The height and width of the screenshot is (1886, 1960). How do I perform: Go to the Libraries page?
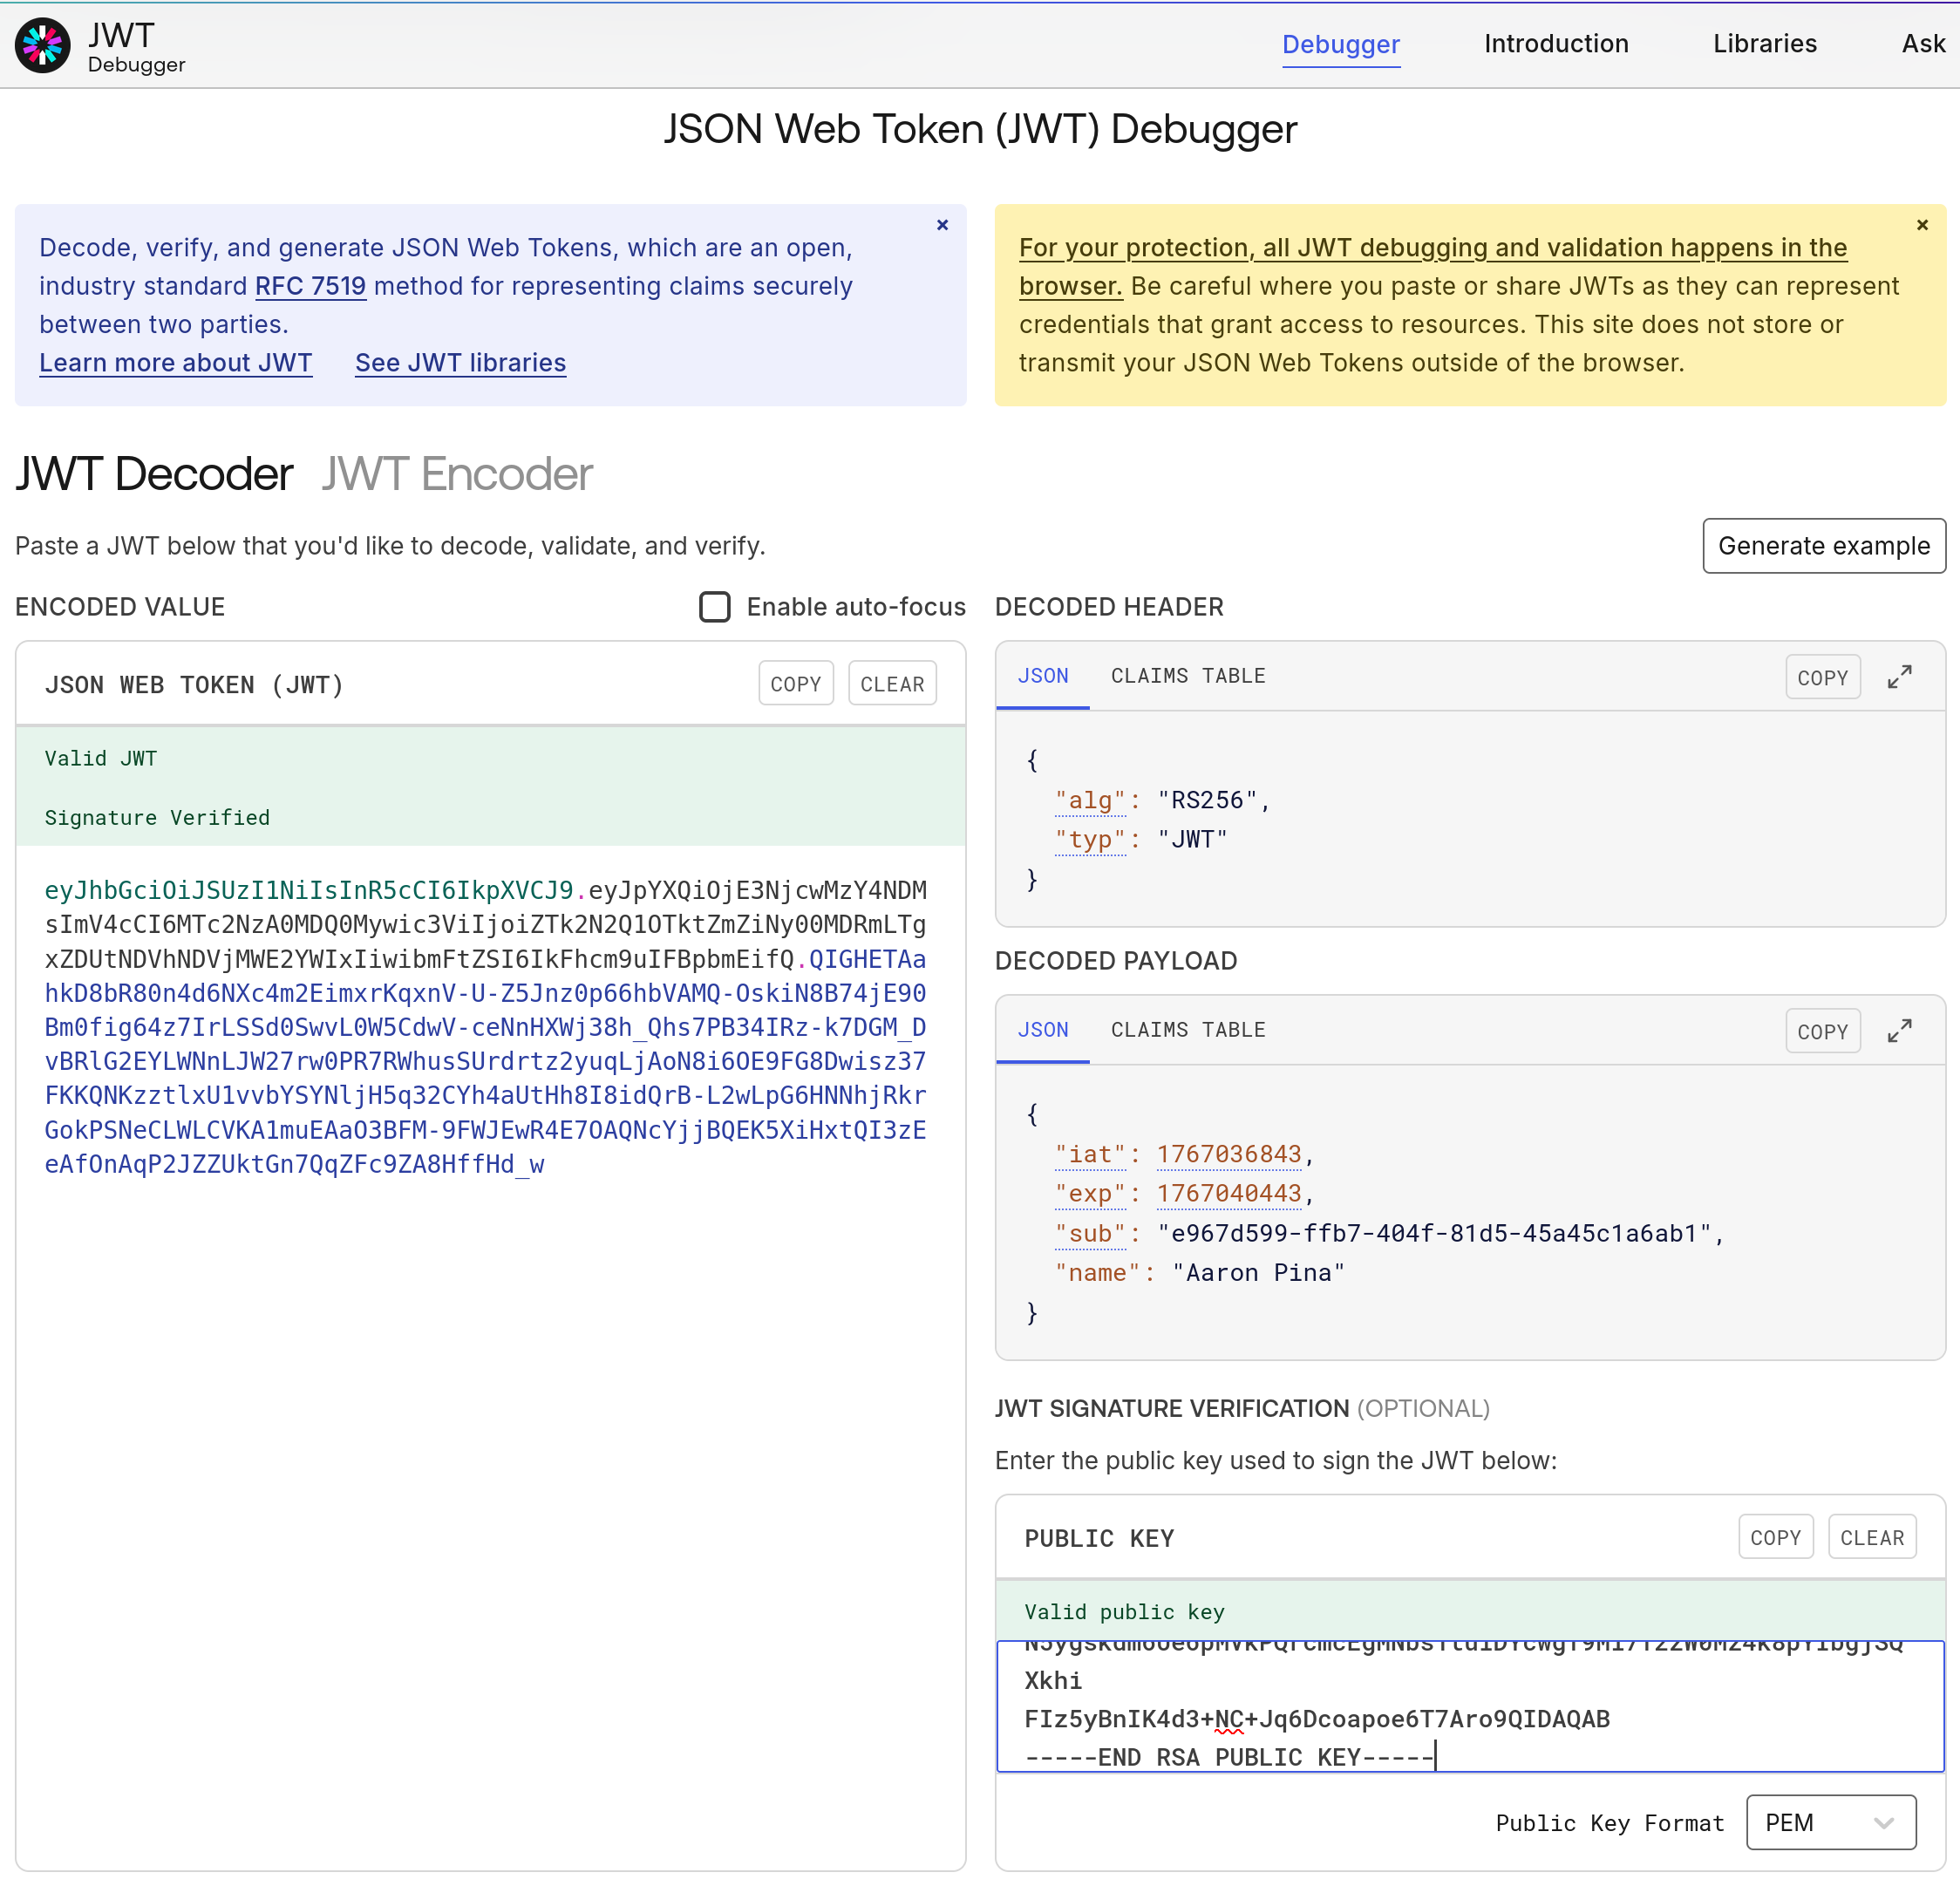click(1764, 44)
